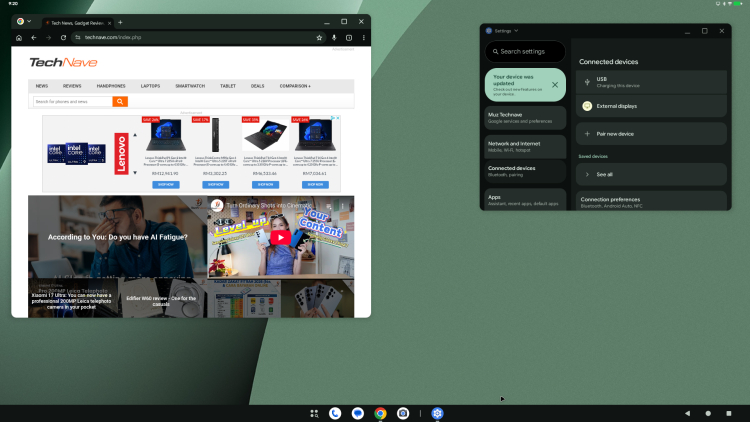The image size is (750, 422).
Task: Click the Chrome home icon
Action: [x=19, y=37]
